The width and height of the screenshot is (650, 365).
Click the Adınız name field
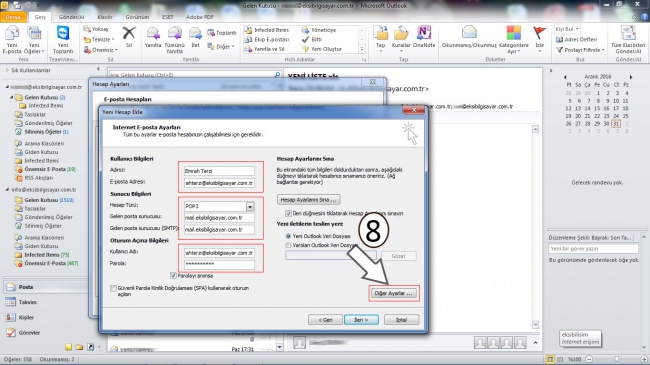click(219, 171)
